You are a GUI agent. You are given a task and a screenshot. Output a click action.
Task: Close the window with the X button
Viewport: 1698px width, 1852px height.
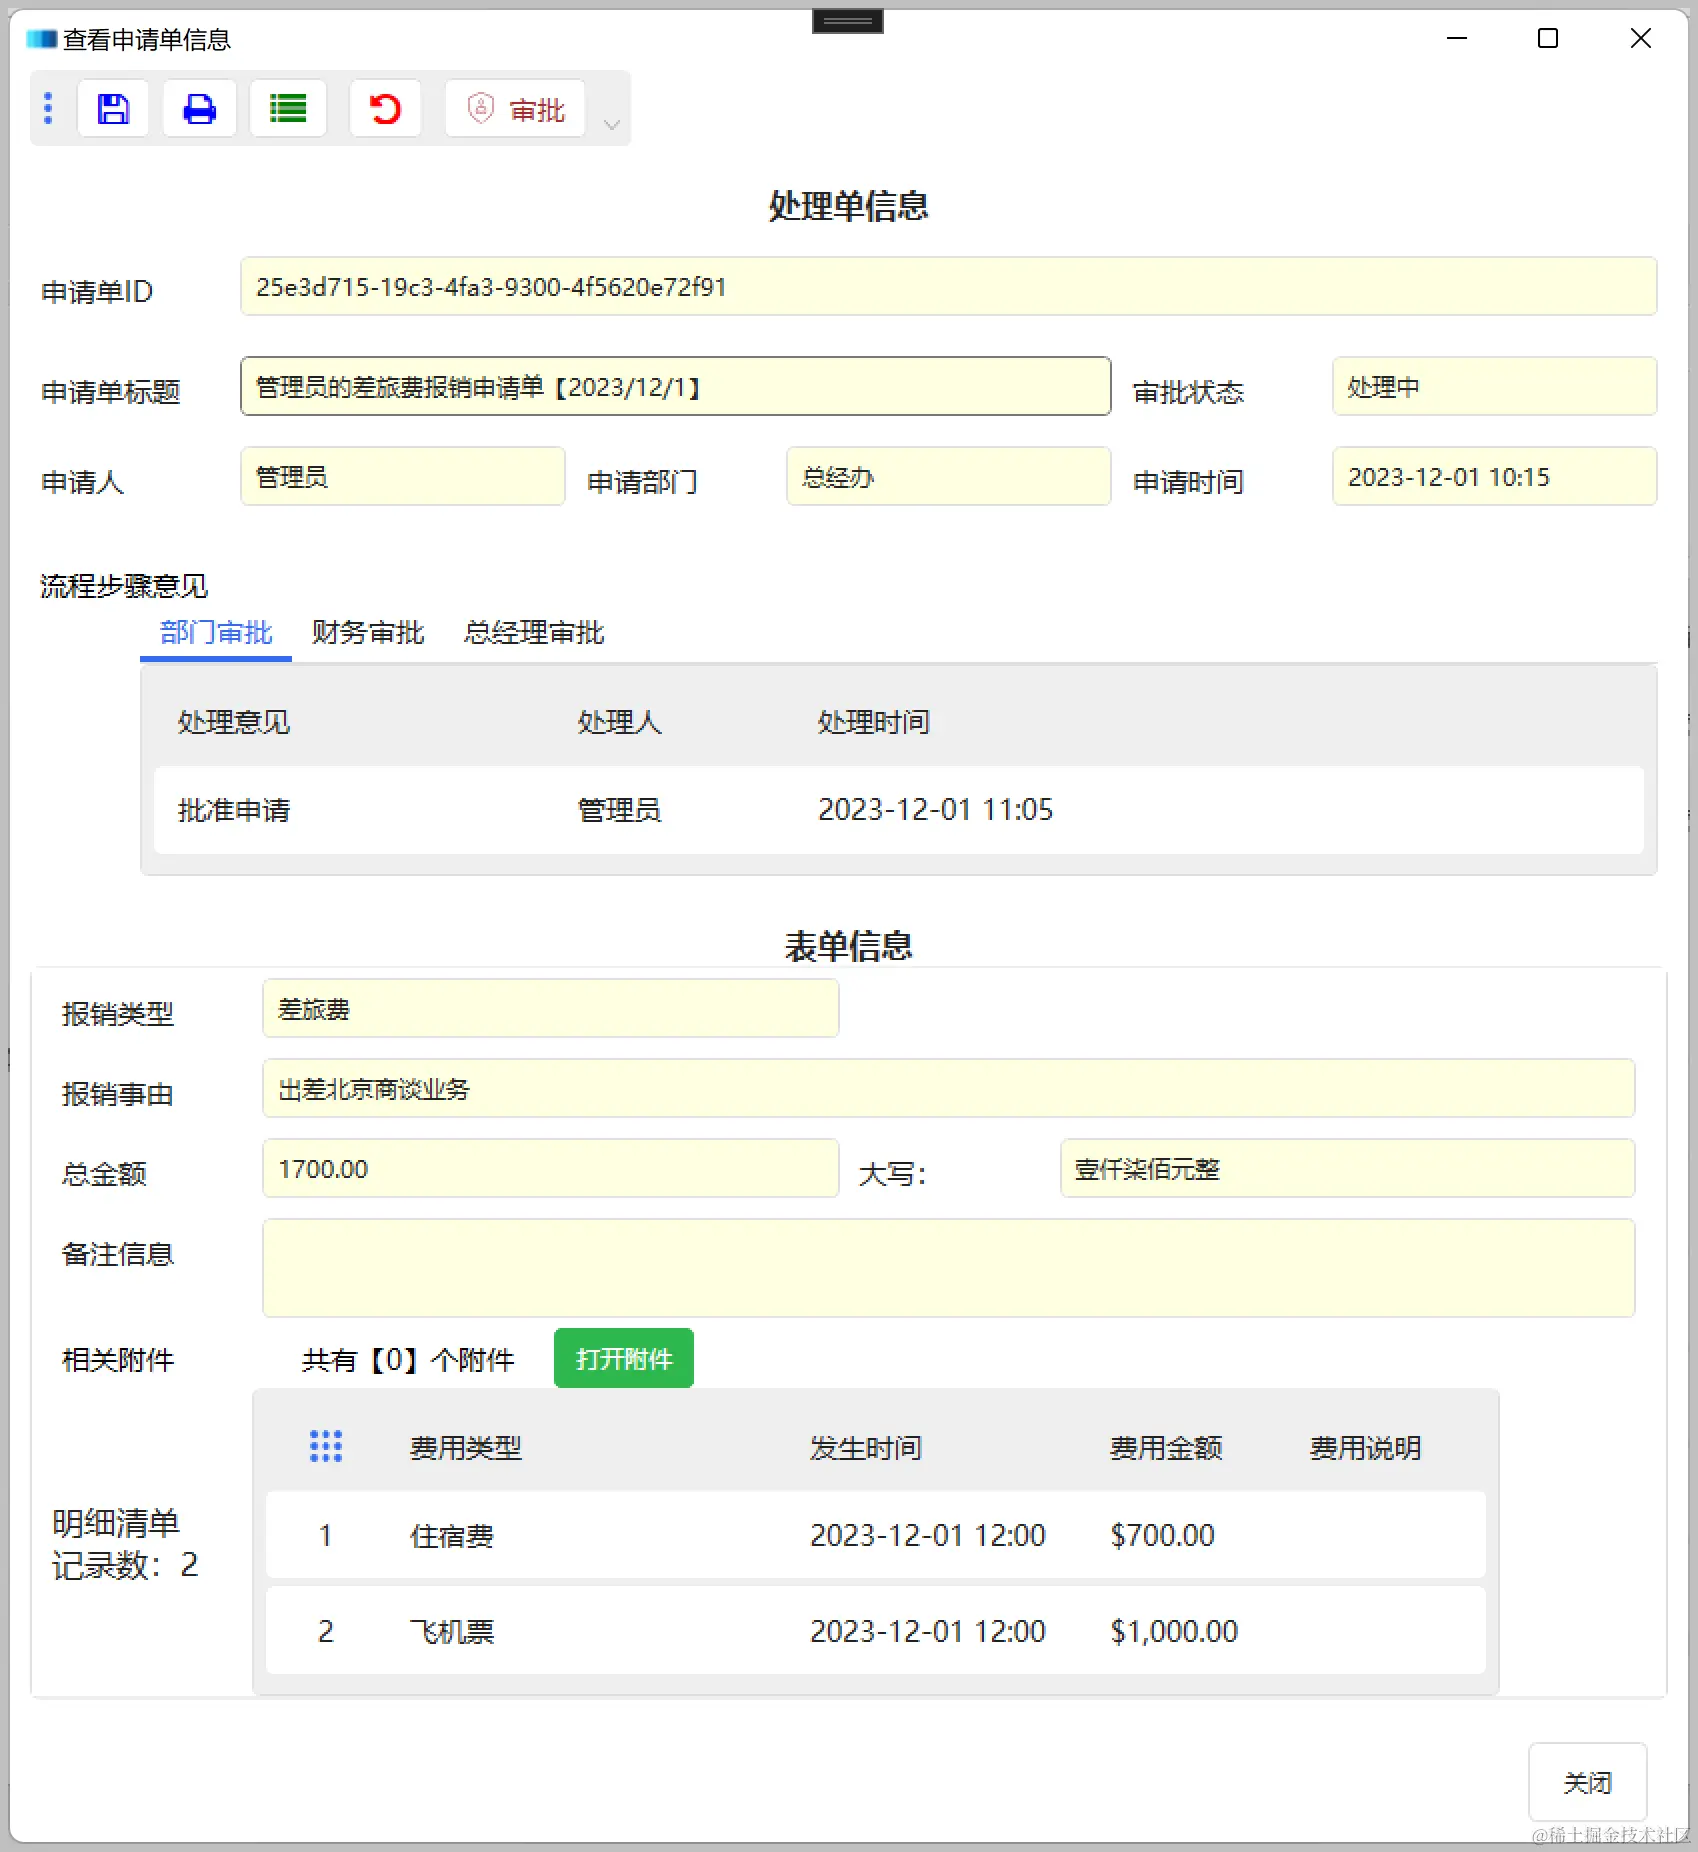point(1640,38)
